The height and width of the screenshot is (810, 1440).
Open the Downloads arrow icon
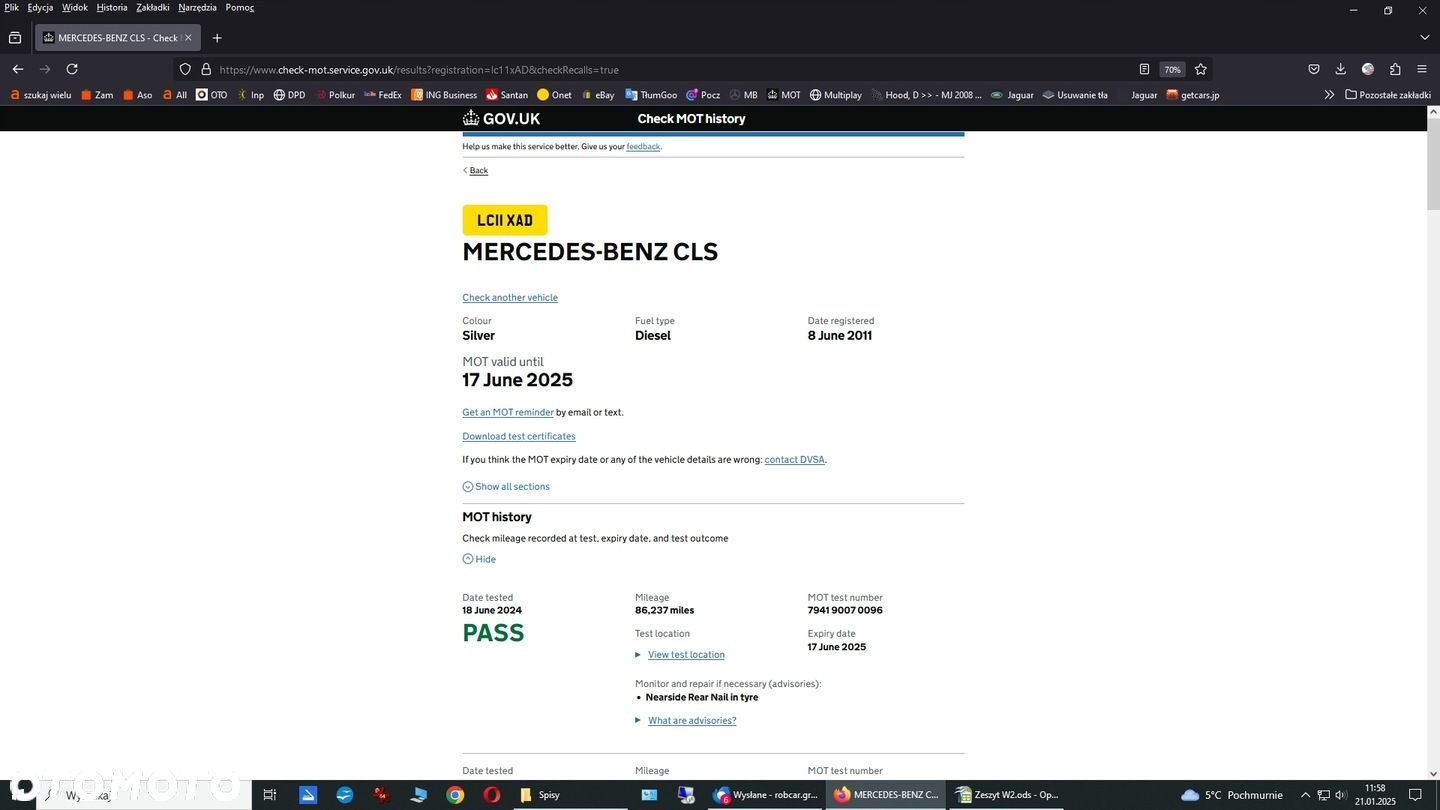1341,69
